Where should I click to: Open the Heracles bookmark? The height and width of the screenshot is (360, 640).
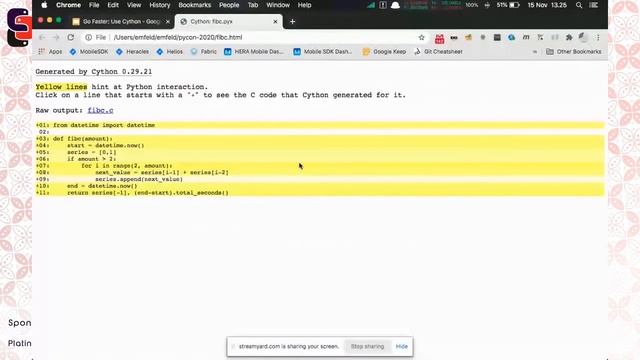point(132,51)
